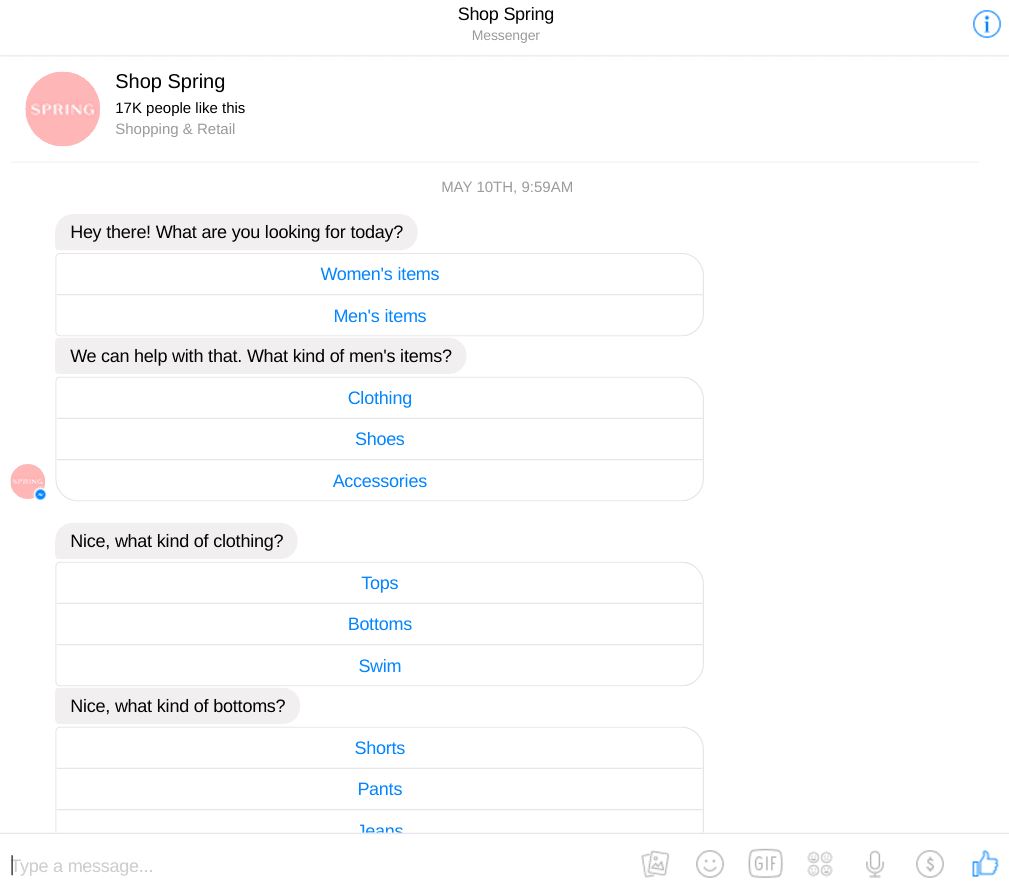
Task: Choose the Men's items option
Action: pos(380,315)
